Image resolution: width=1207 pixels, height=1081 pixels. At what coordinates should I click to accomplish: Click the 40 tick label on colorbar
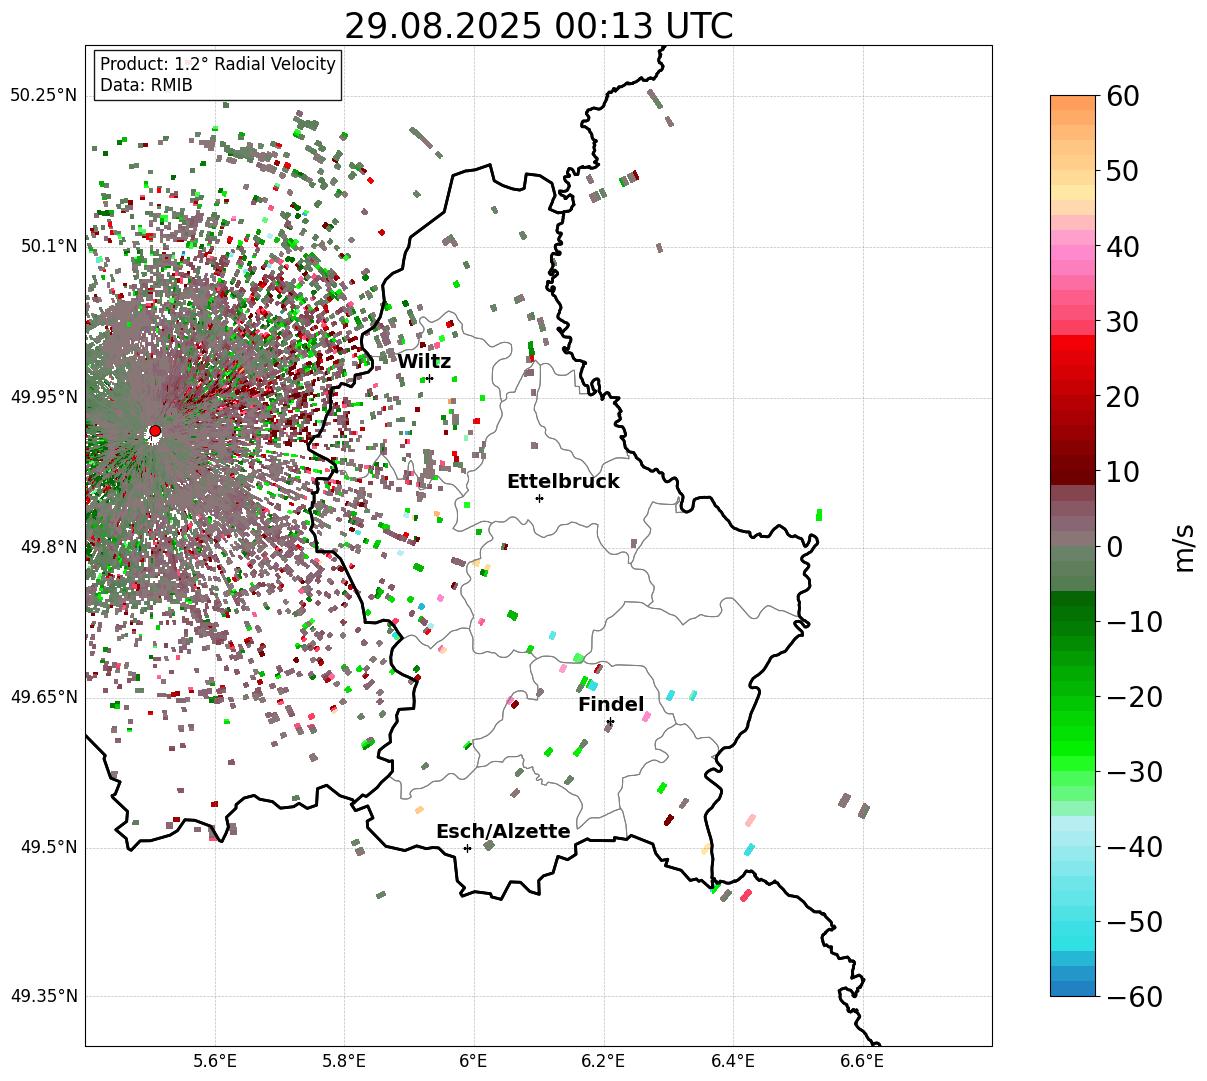[1124, 247]
